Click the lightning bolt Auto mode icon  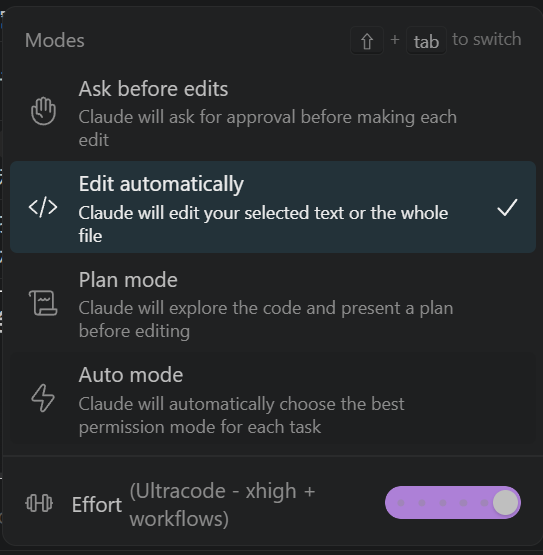tap(43, 398)
